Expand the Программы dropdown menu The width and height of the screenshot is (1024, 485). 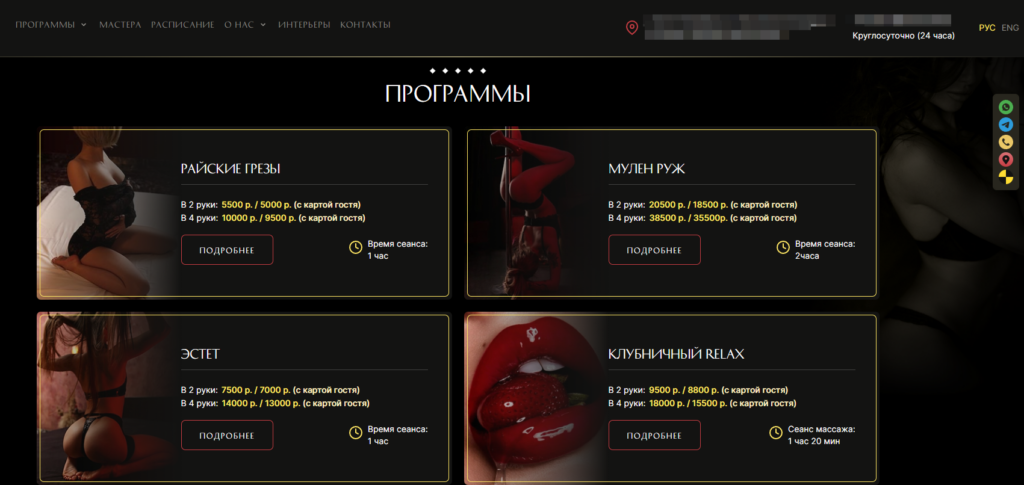pos(51,25)
